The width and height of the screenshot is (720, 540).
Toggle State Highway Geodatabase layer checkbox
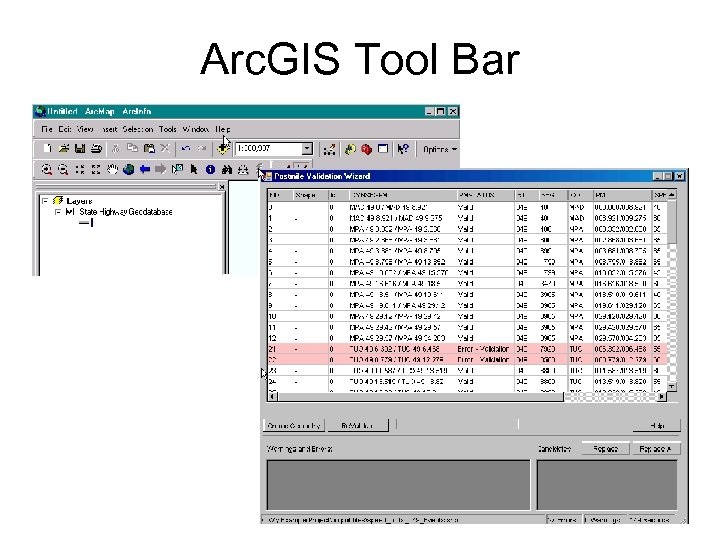click(69, 212)
